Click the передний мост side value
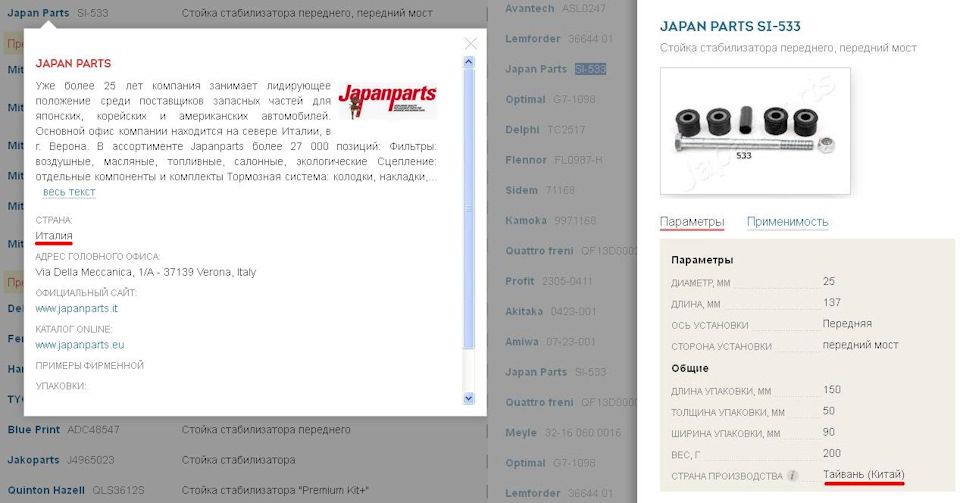Viewport: 960px width, 503px height. pyautogui.click(x=860, y=345)
